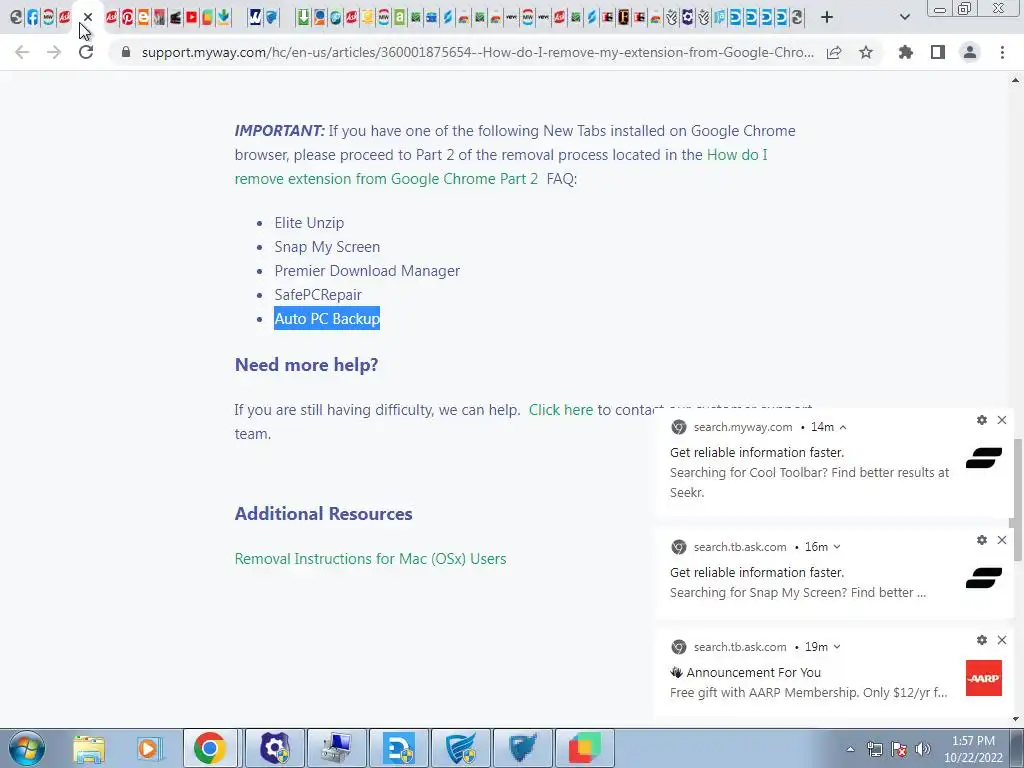Open dark blue shield taskbar app

pos(523,748)
